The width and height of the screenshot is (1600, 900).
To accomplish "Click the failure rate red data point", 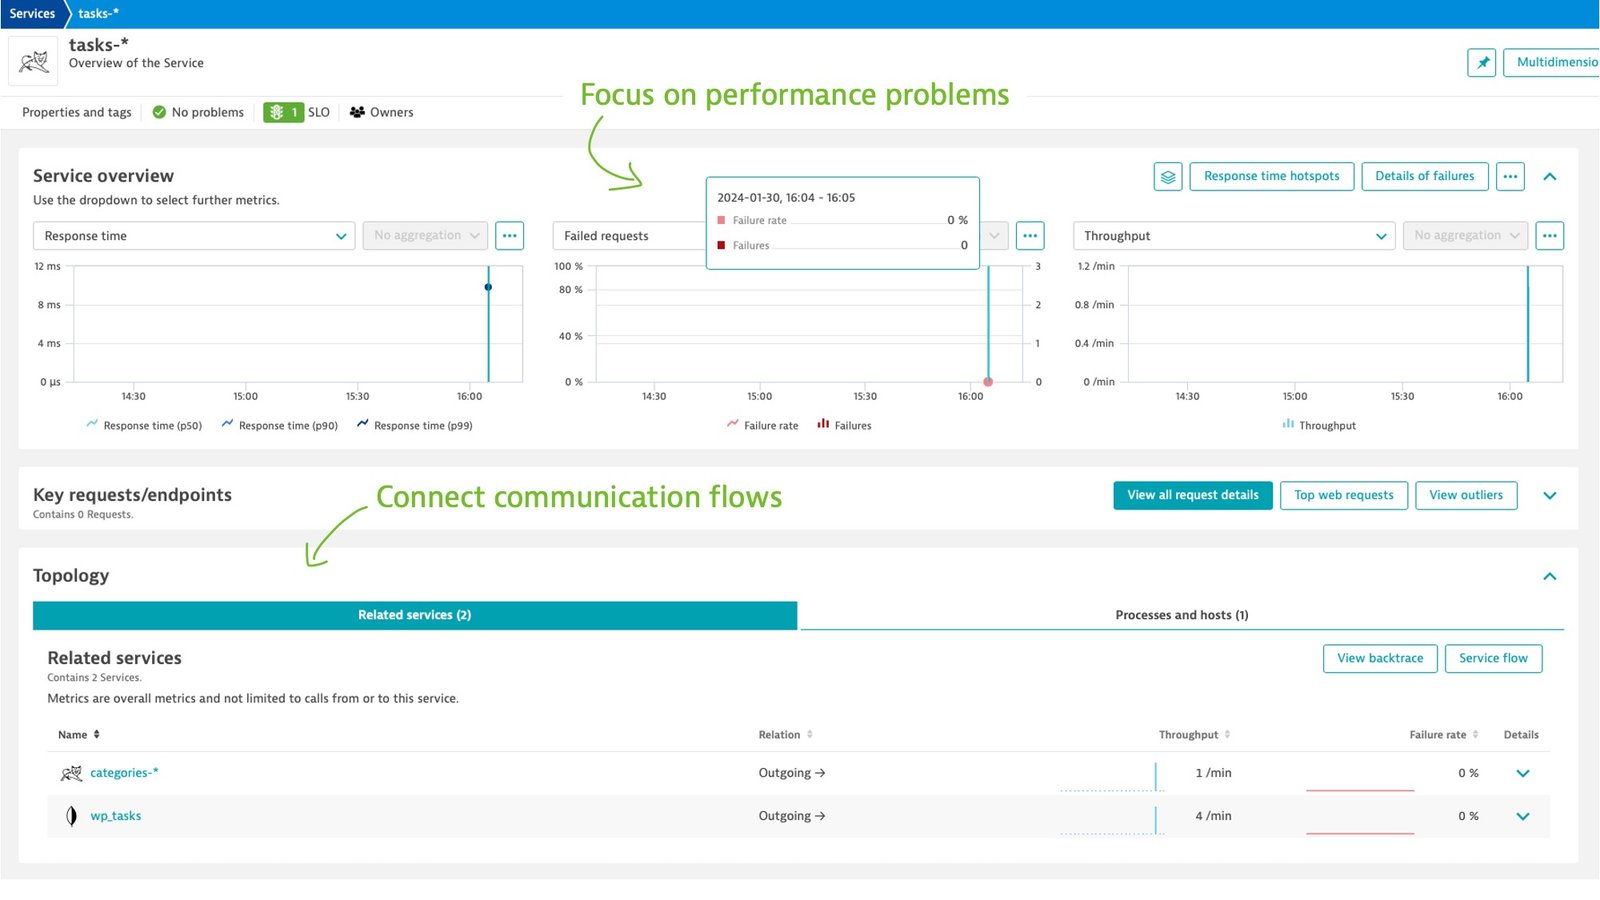I will pyautogui.click(x=988, y=382).
